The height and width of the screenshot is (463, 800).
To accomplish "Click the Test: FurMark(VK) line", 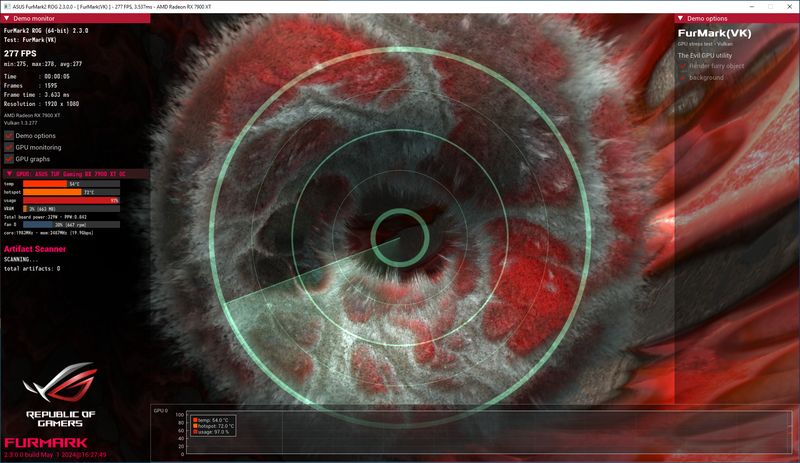I will (30, 40).
